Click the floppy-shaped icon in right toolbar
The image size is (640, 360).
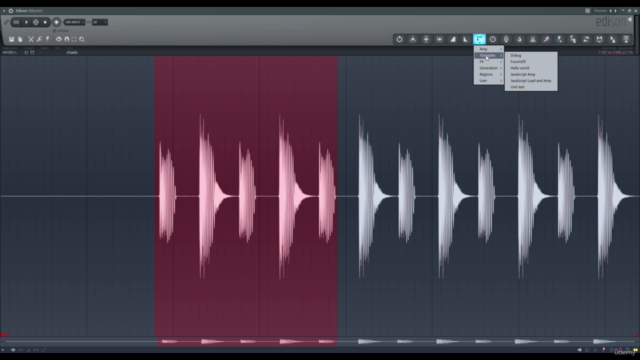coord(599,39)
